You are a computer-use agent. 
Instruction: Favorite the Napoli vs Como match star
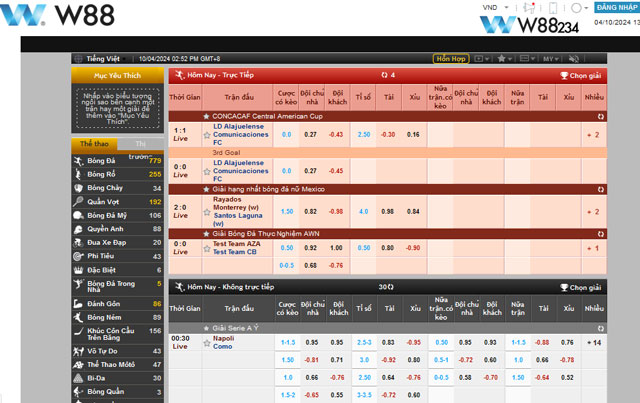pos(207,343)
